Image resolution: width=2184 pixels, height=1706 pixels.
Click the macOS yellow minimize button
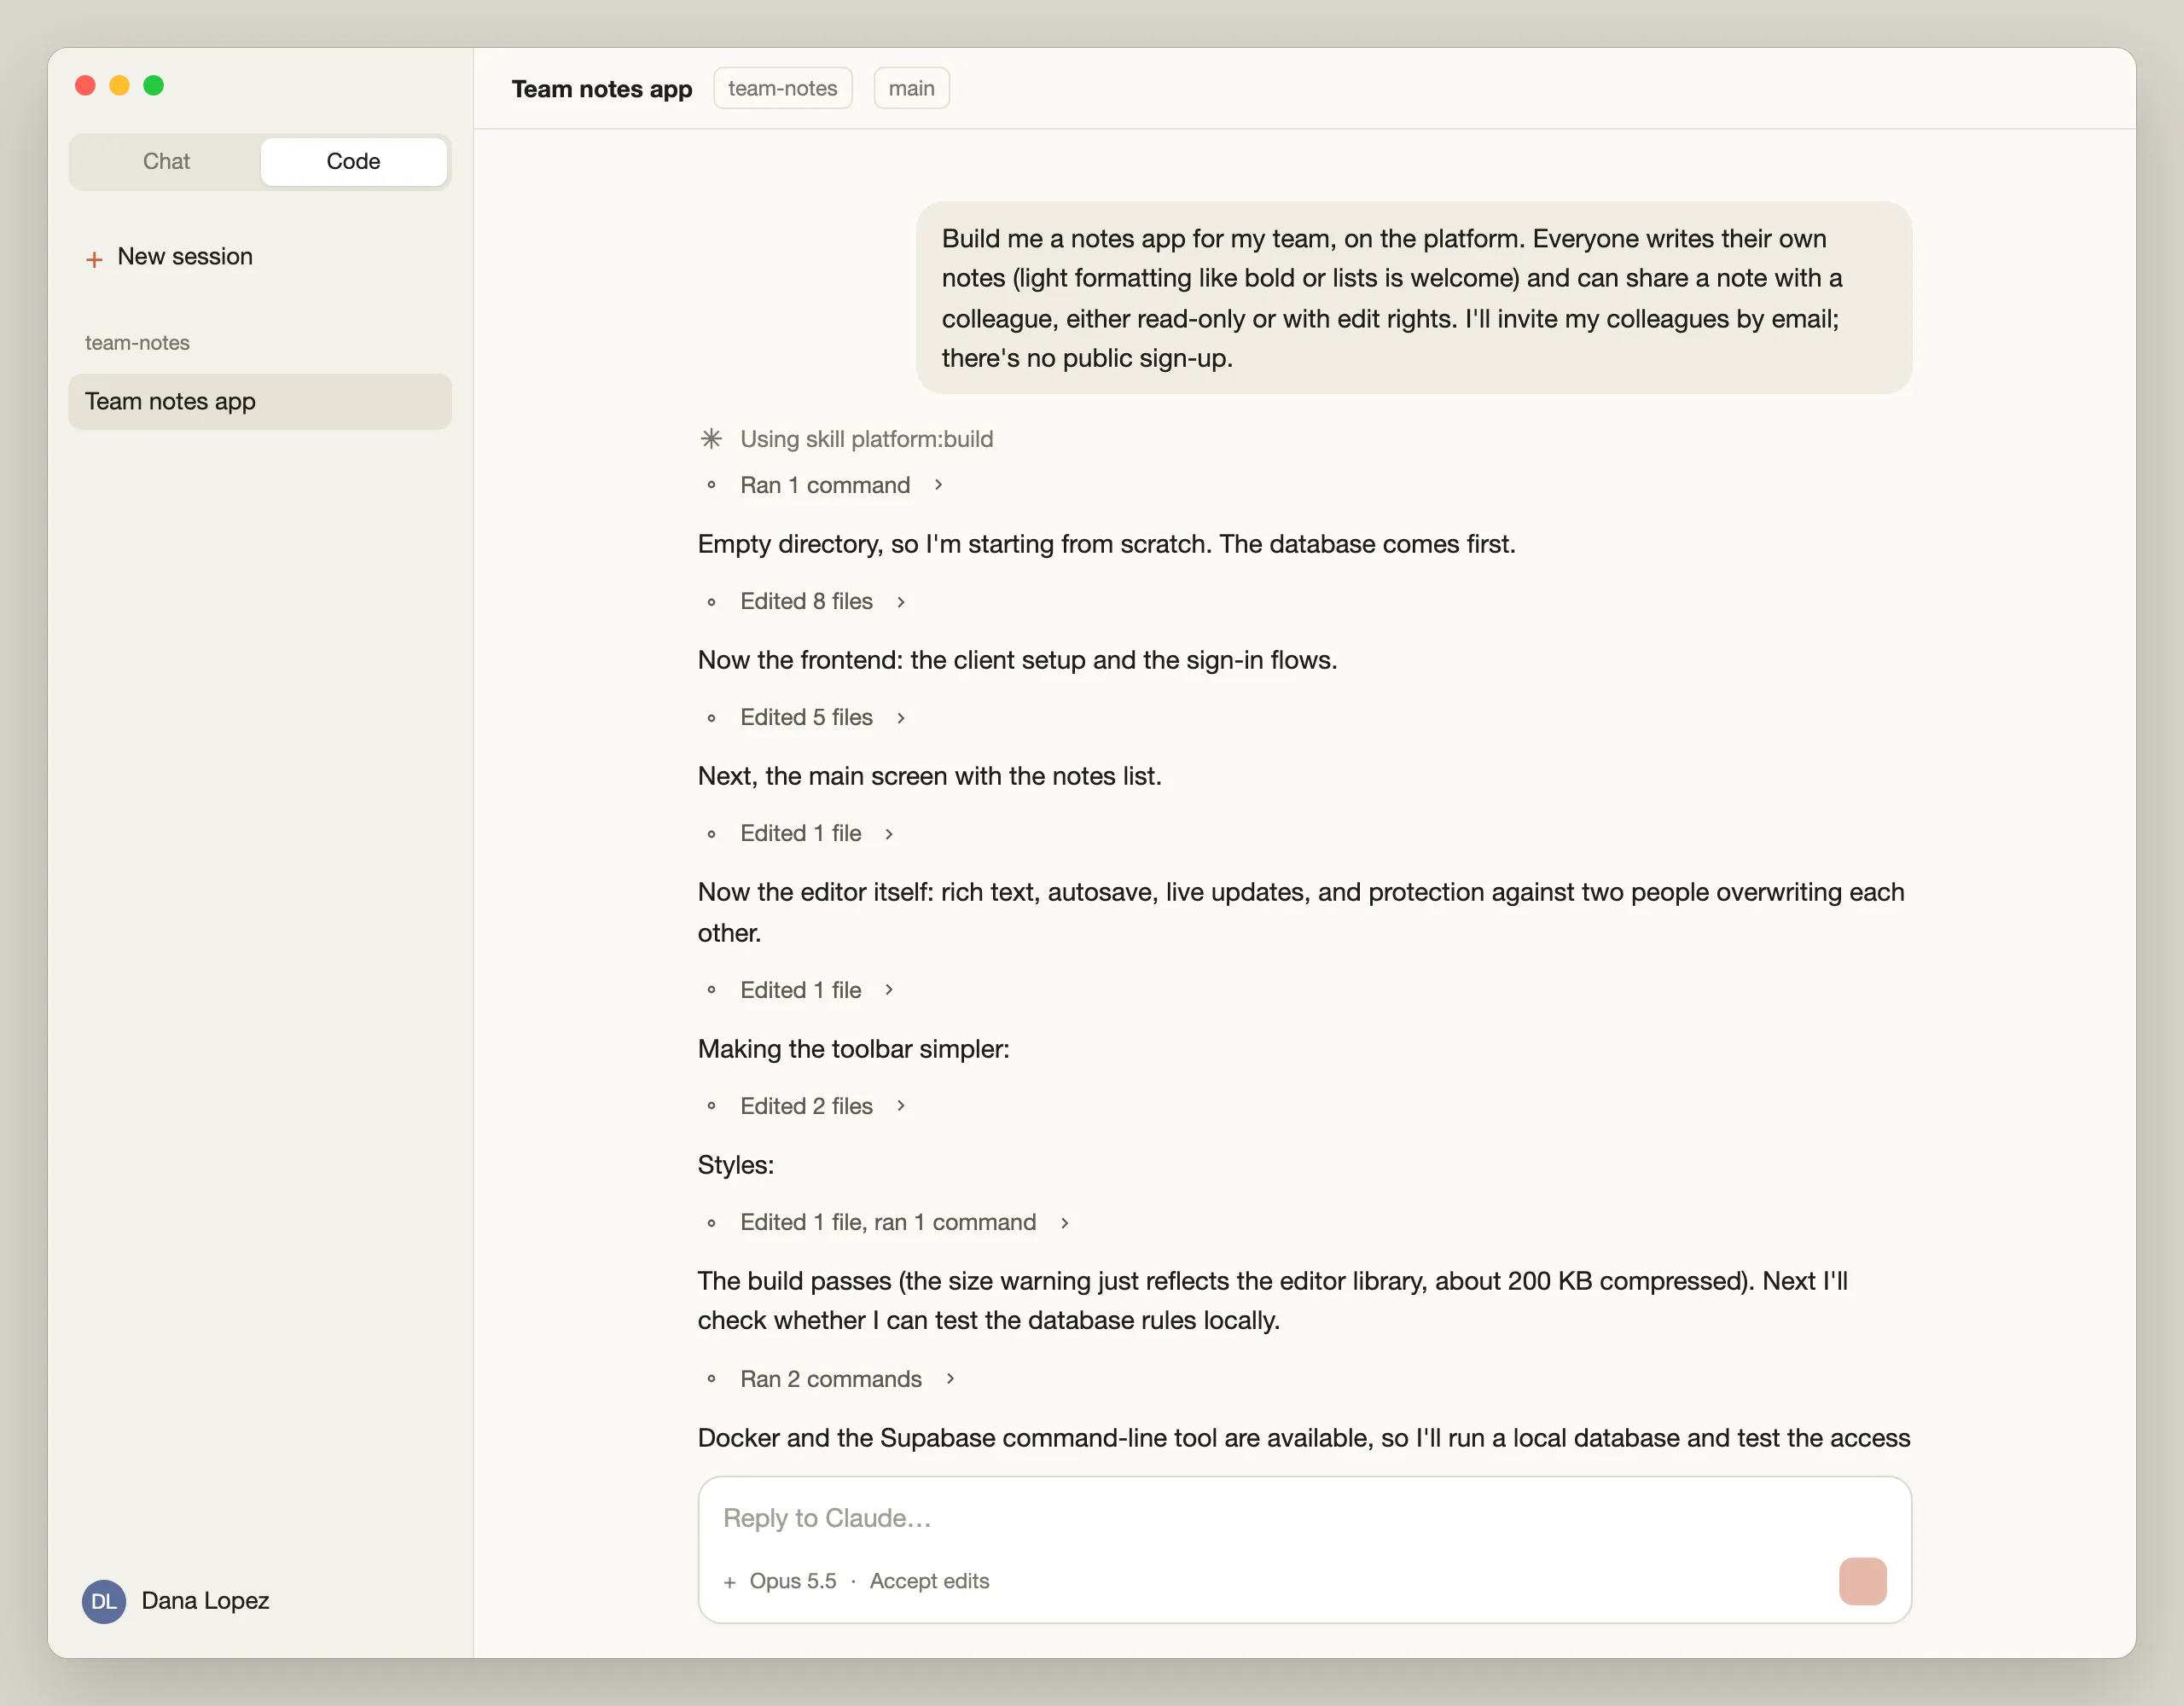pyautogui.click(x=119, y=86)
